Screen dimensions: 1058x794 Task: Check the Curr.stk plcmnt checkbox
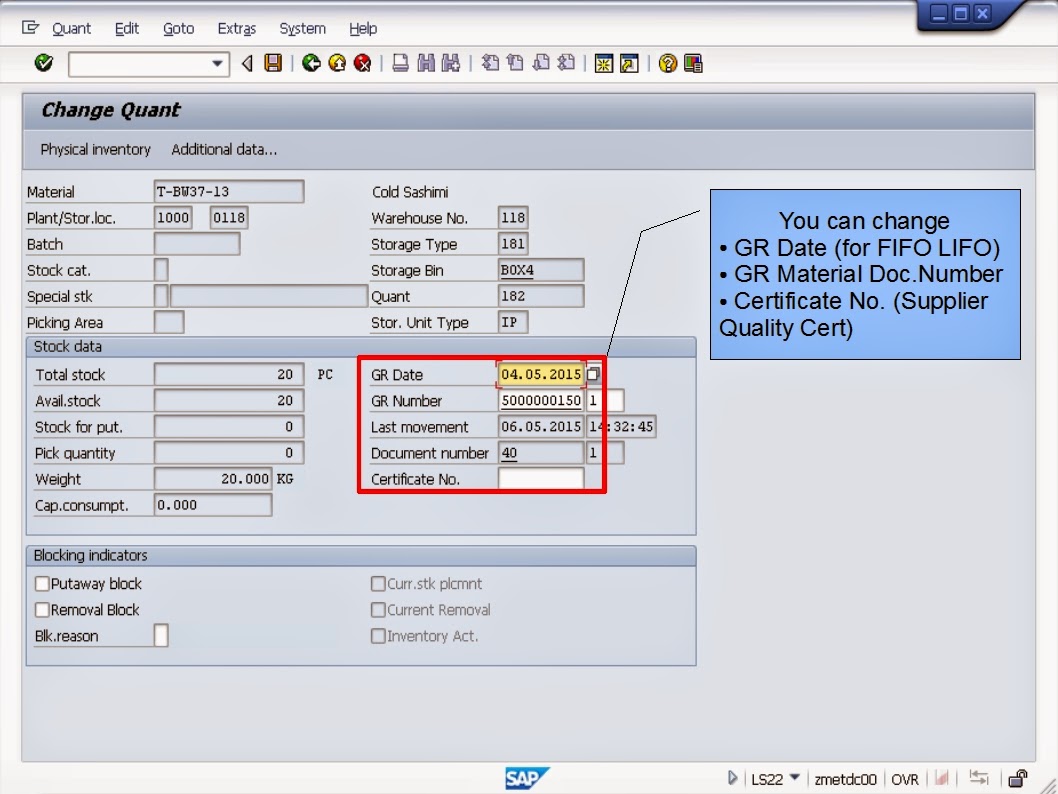(x=378, y=583)
